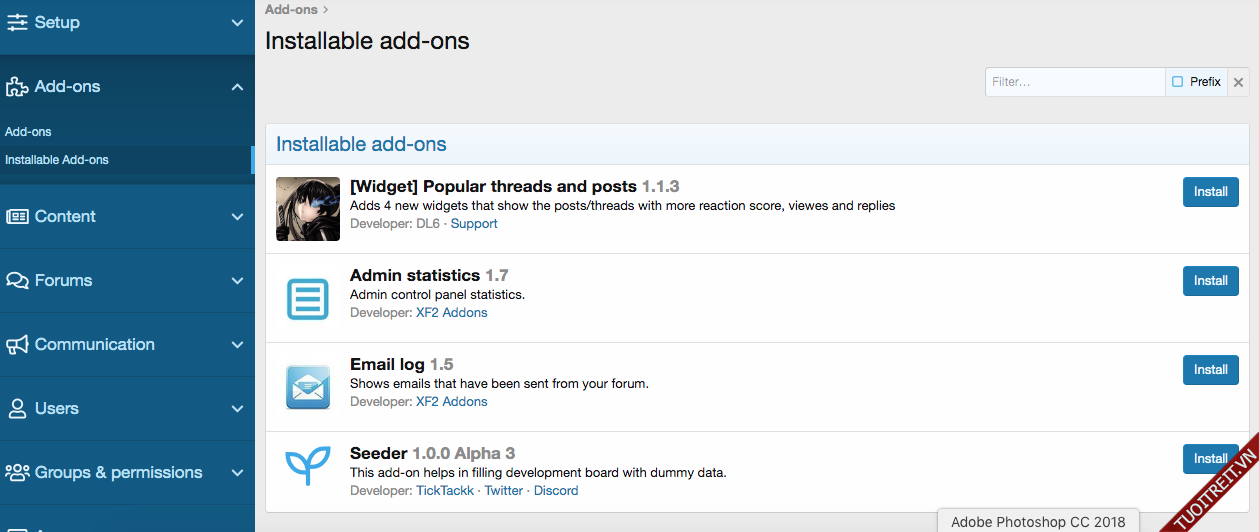Open the DL6 Support link
1259x532 pixels.
(474, 224)
